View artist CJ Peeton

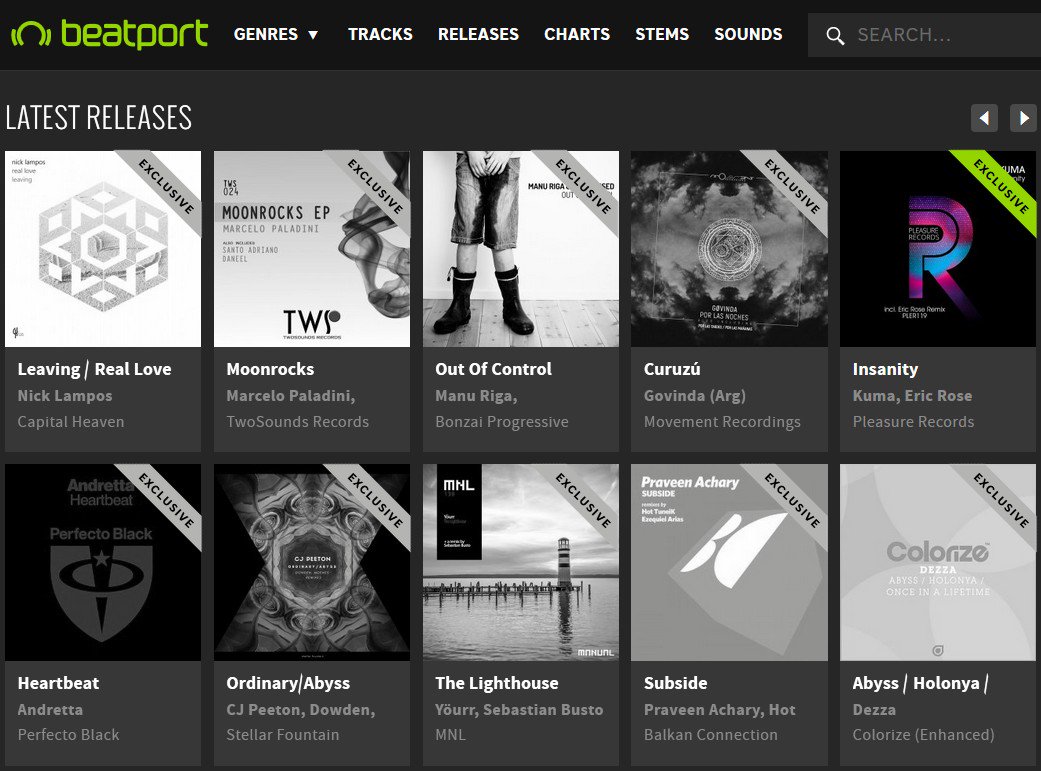265,710
